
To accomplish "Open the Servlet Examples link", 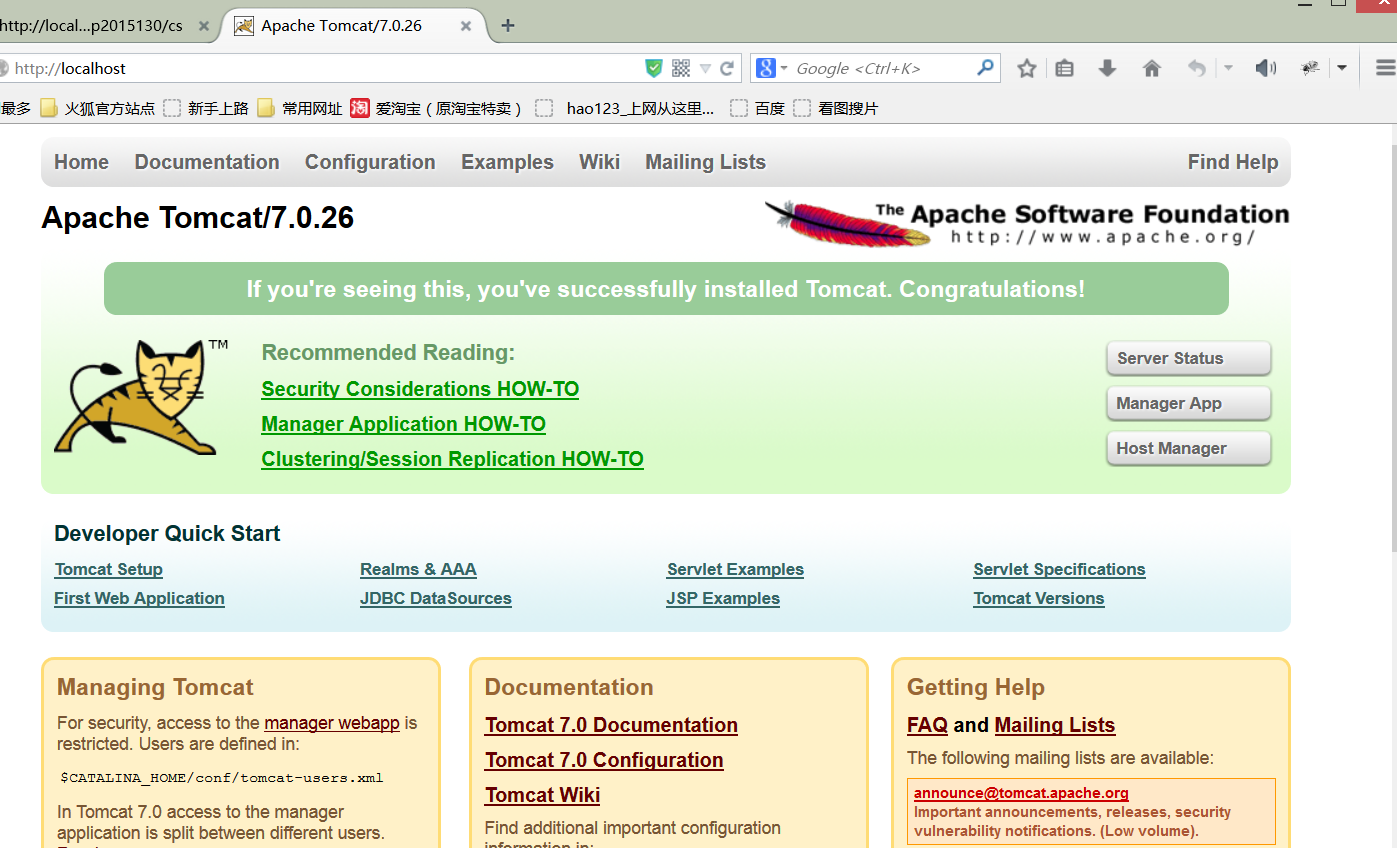I will tap(735, 569).
